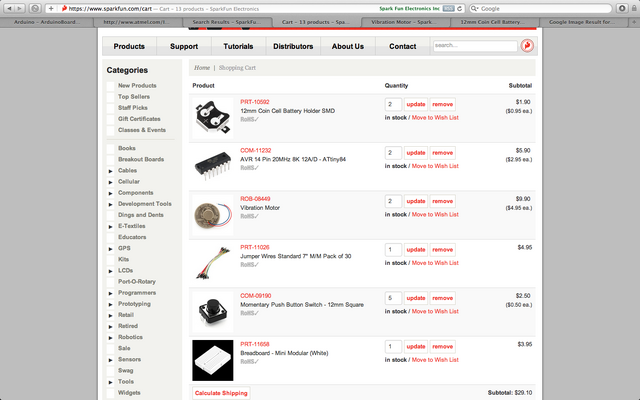The image size is (640, 400).
Task: Click the add bookmark plus button
Action: [x=51, y=8]
